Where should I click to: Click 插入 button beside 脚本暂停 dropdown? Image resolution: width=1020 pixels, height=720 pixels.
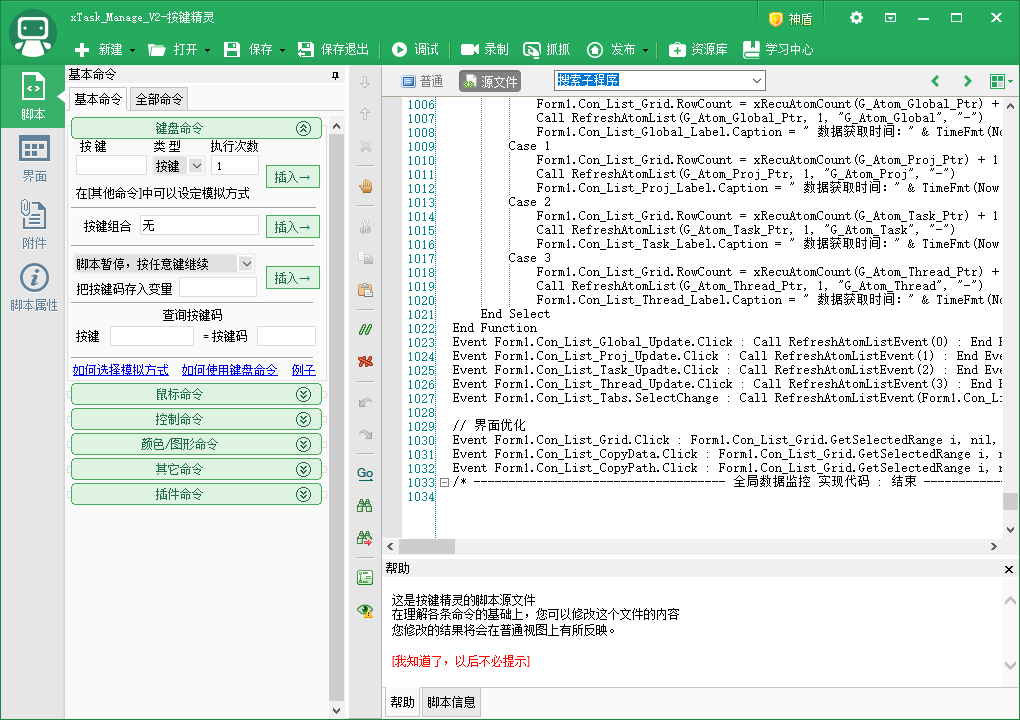coord(293,278)
